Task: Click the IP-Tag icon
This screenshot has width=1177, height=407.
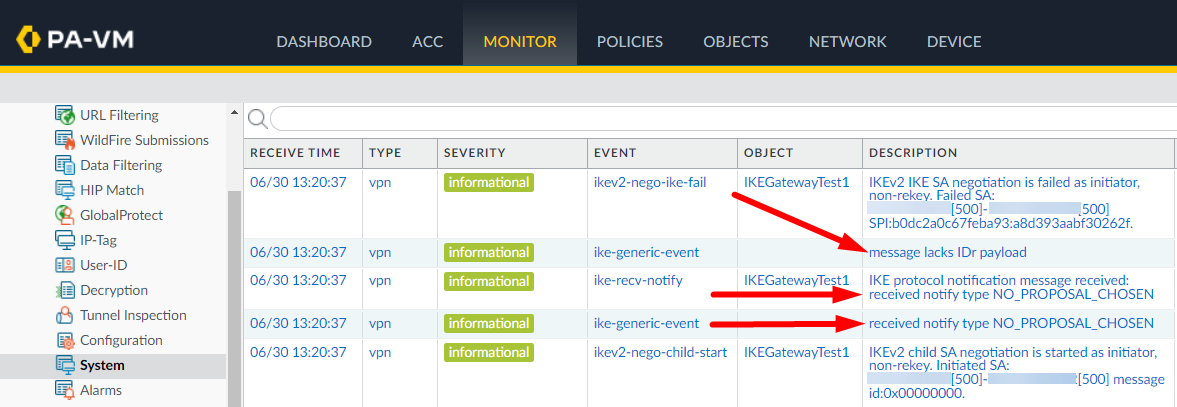Action: point(65,240)
